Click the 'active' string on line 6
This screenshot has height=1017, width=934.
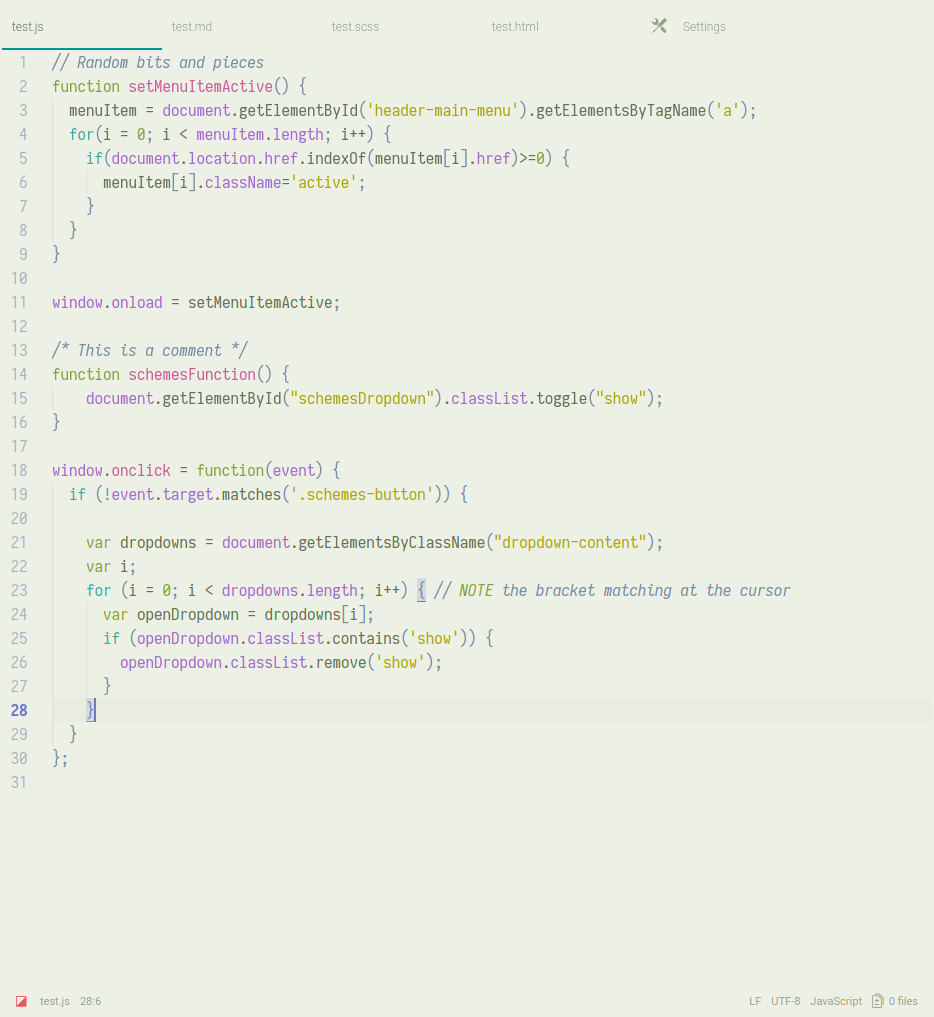click(x=324, y=182)
